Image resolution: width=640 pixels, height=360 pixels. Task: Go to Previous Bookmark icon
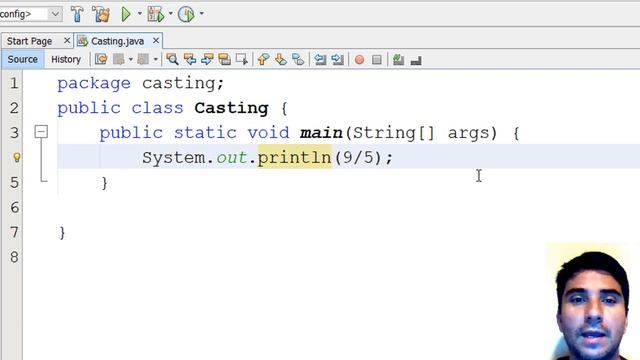[x=263, y=60]
